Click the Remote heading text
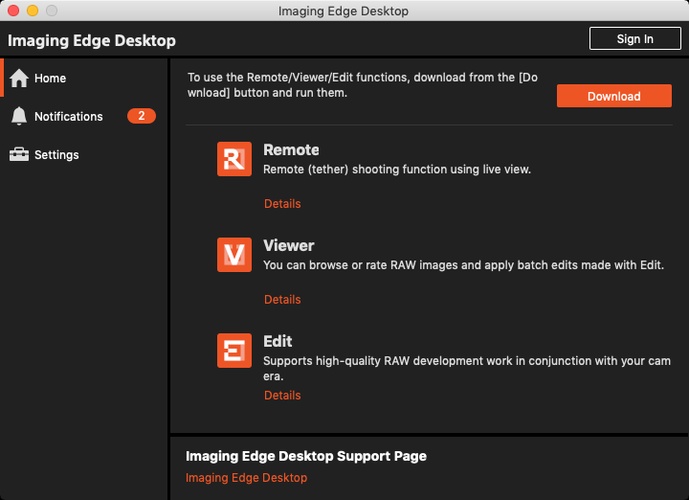Screen dimensions: 689x500 click(291, 150)
